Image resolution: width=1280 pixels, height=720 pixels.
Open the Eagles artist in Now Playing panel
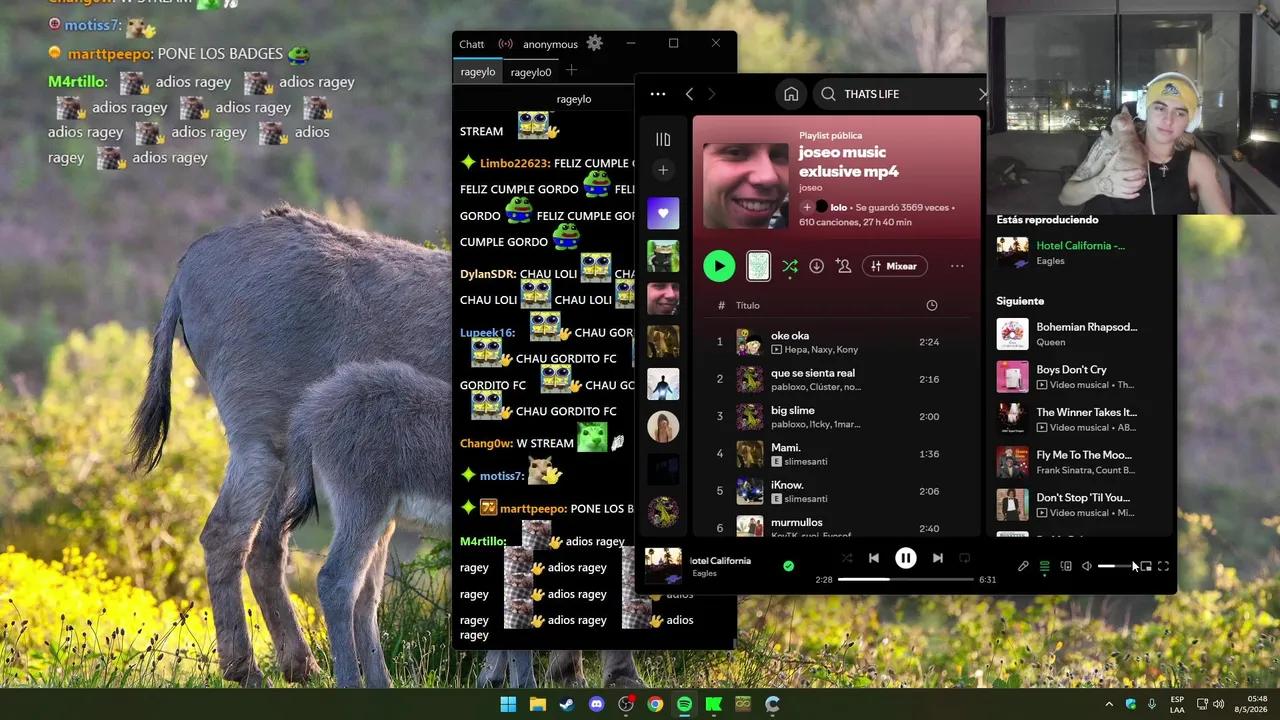1050,261
